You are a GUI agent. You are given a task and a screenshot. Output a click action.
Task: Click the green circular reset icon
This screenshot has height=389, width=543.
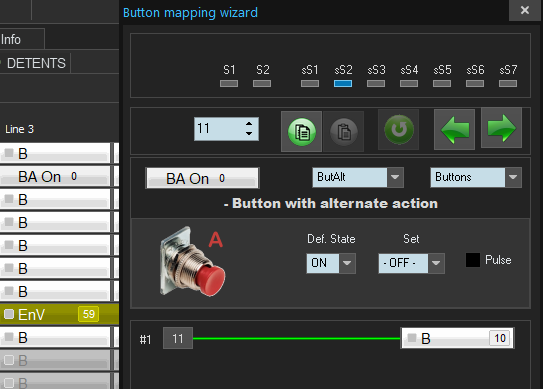pos(399,130)
